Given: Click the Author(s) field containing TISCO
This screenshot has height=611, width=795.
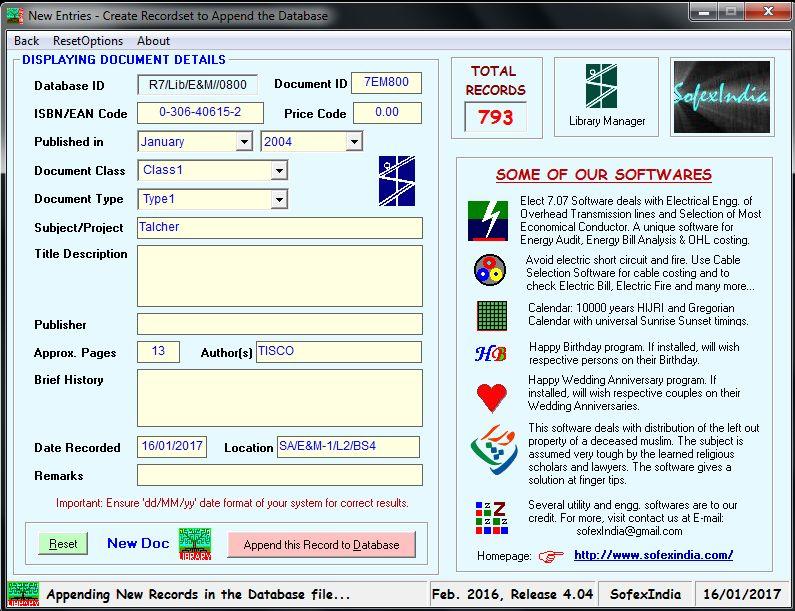Looking at the screenshot, I should pyautogui.click(x=339, y=352).
